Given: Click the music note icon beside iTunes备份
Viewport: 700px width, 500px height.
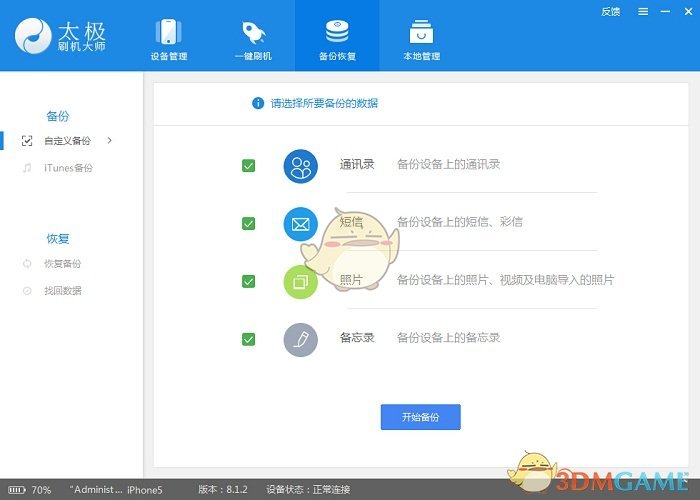Looking at the screenshot, I should point(27,168).
